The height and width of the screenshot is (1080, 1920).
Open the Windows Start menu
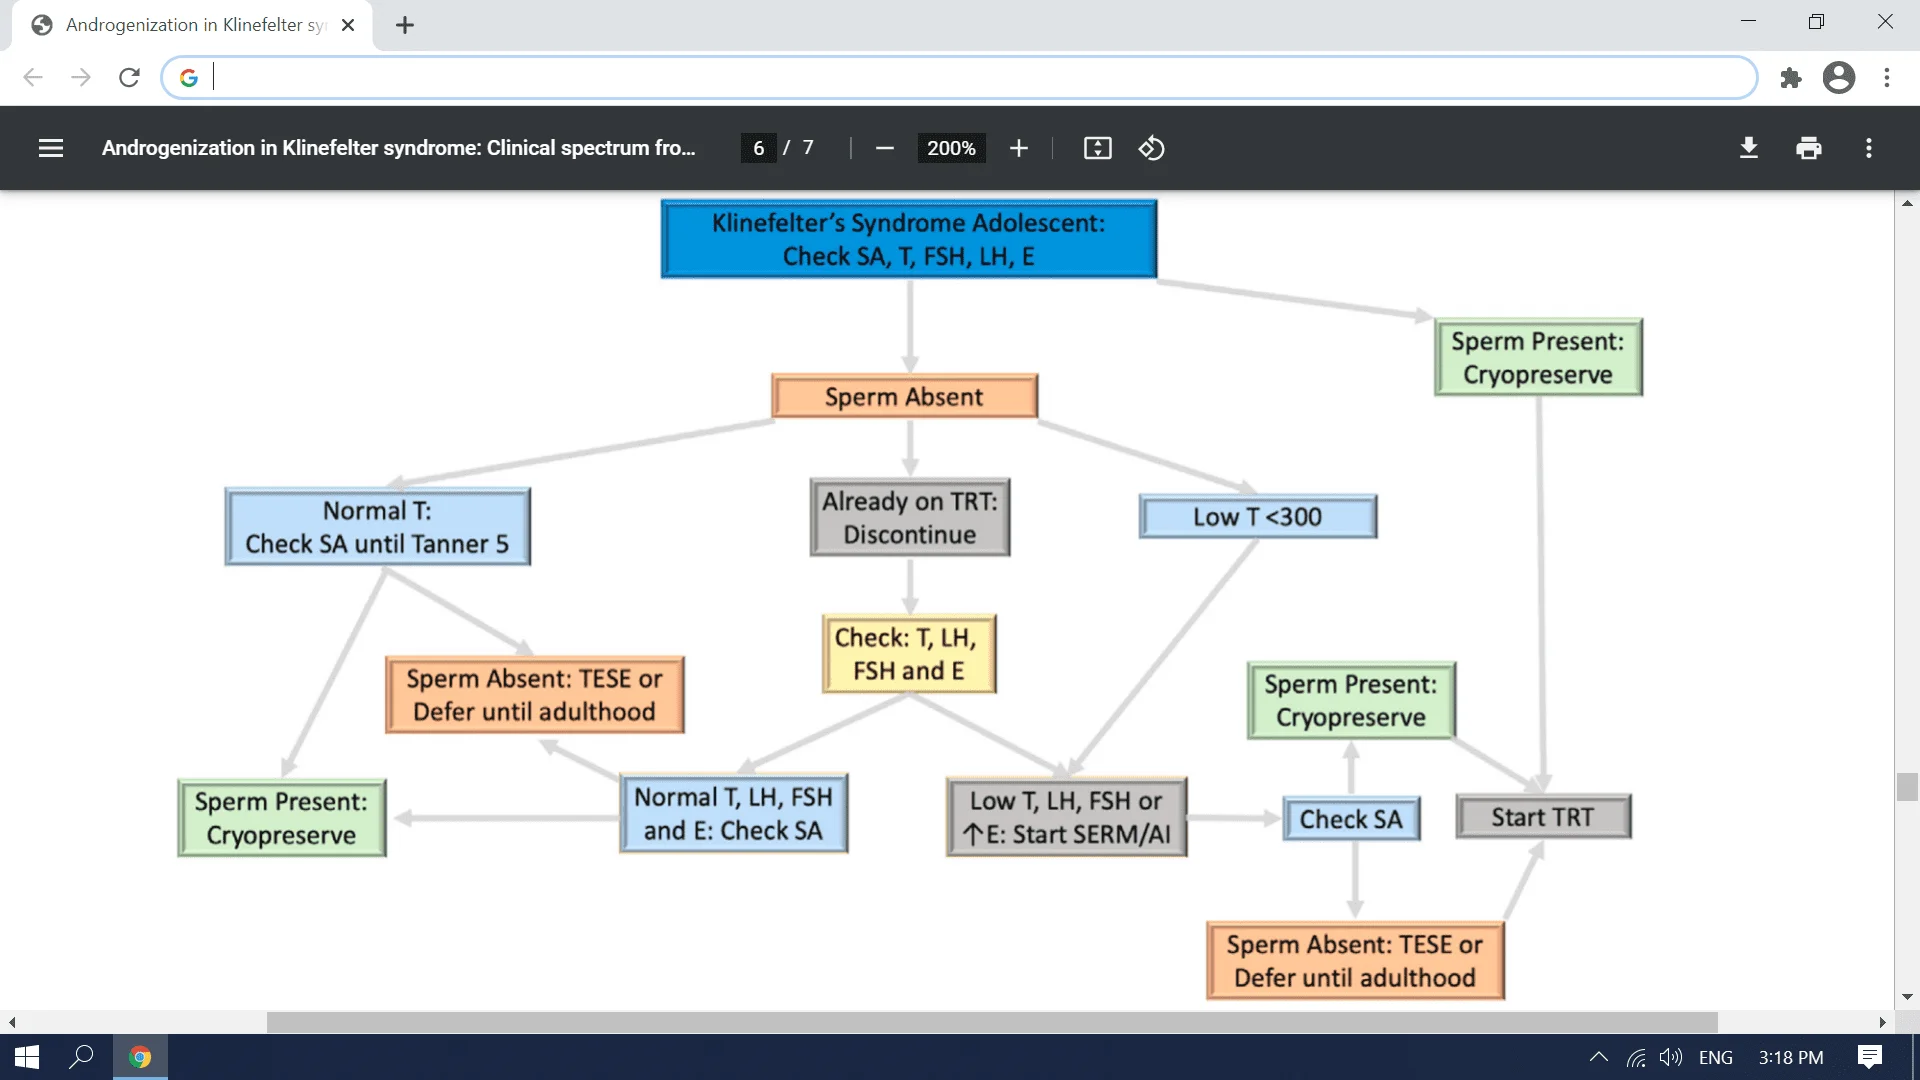point(27,1057)
